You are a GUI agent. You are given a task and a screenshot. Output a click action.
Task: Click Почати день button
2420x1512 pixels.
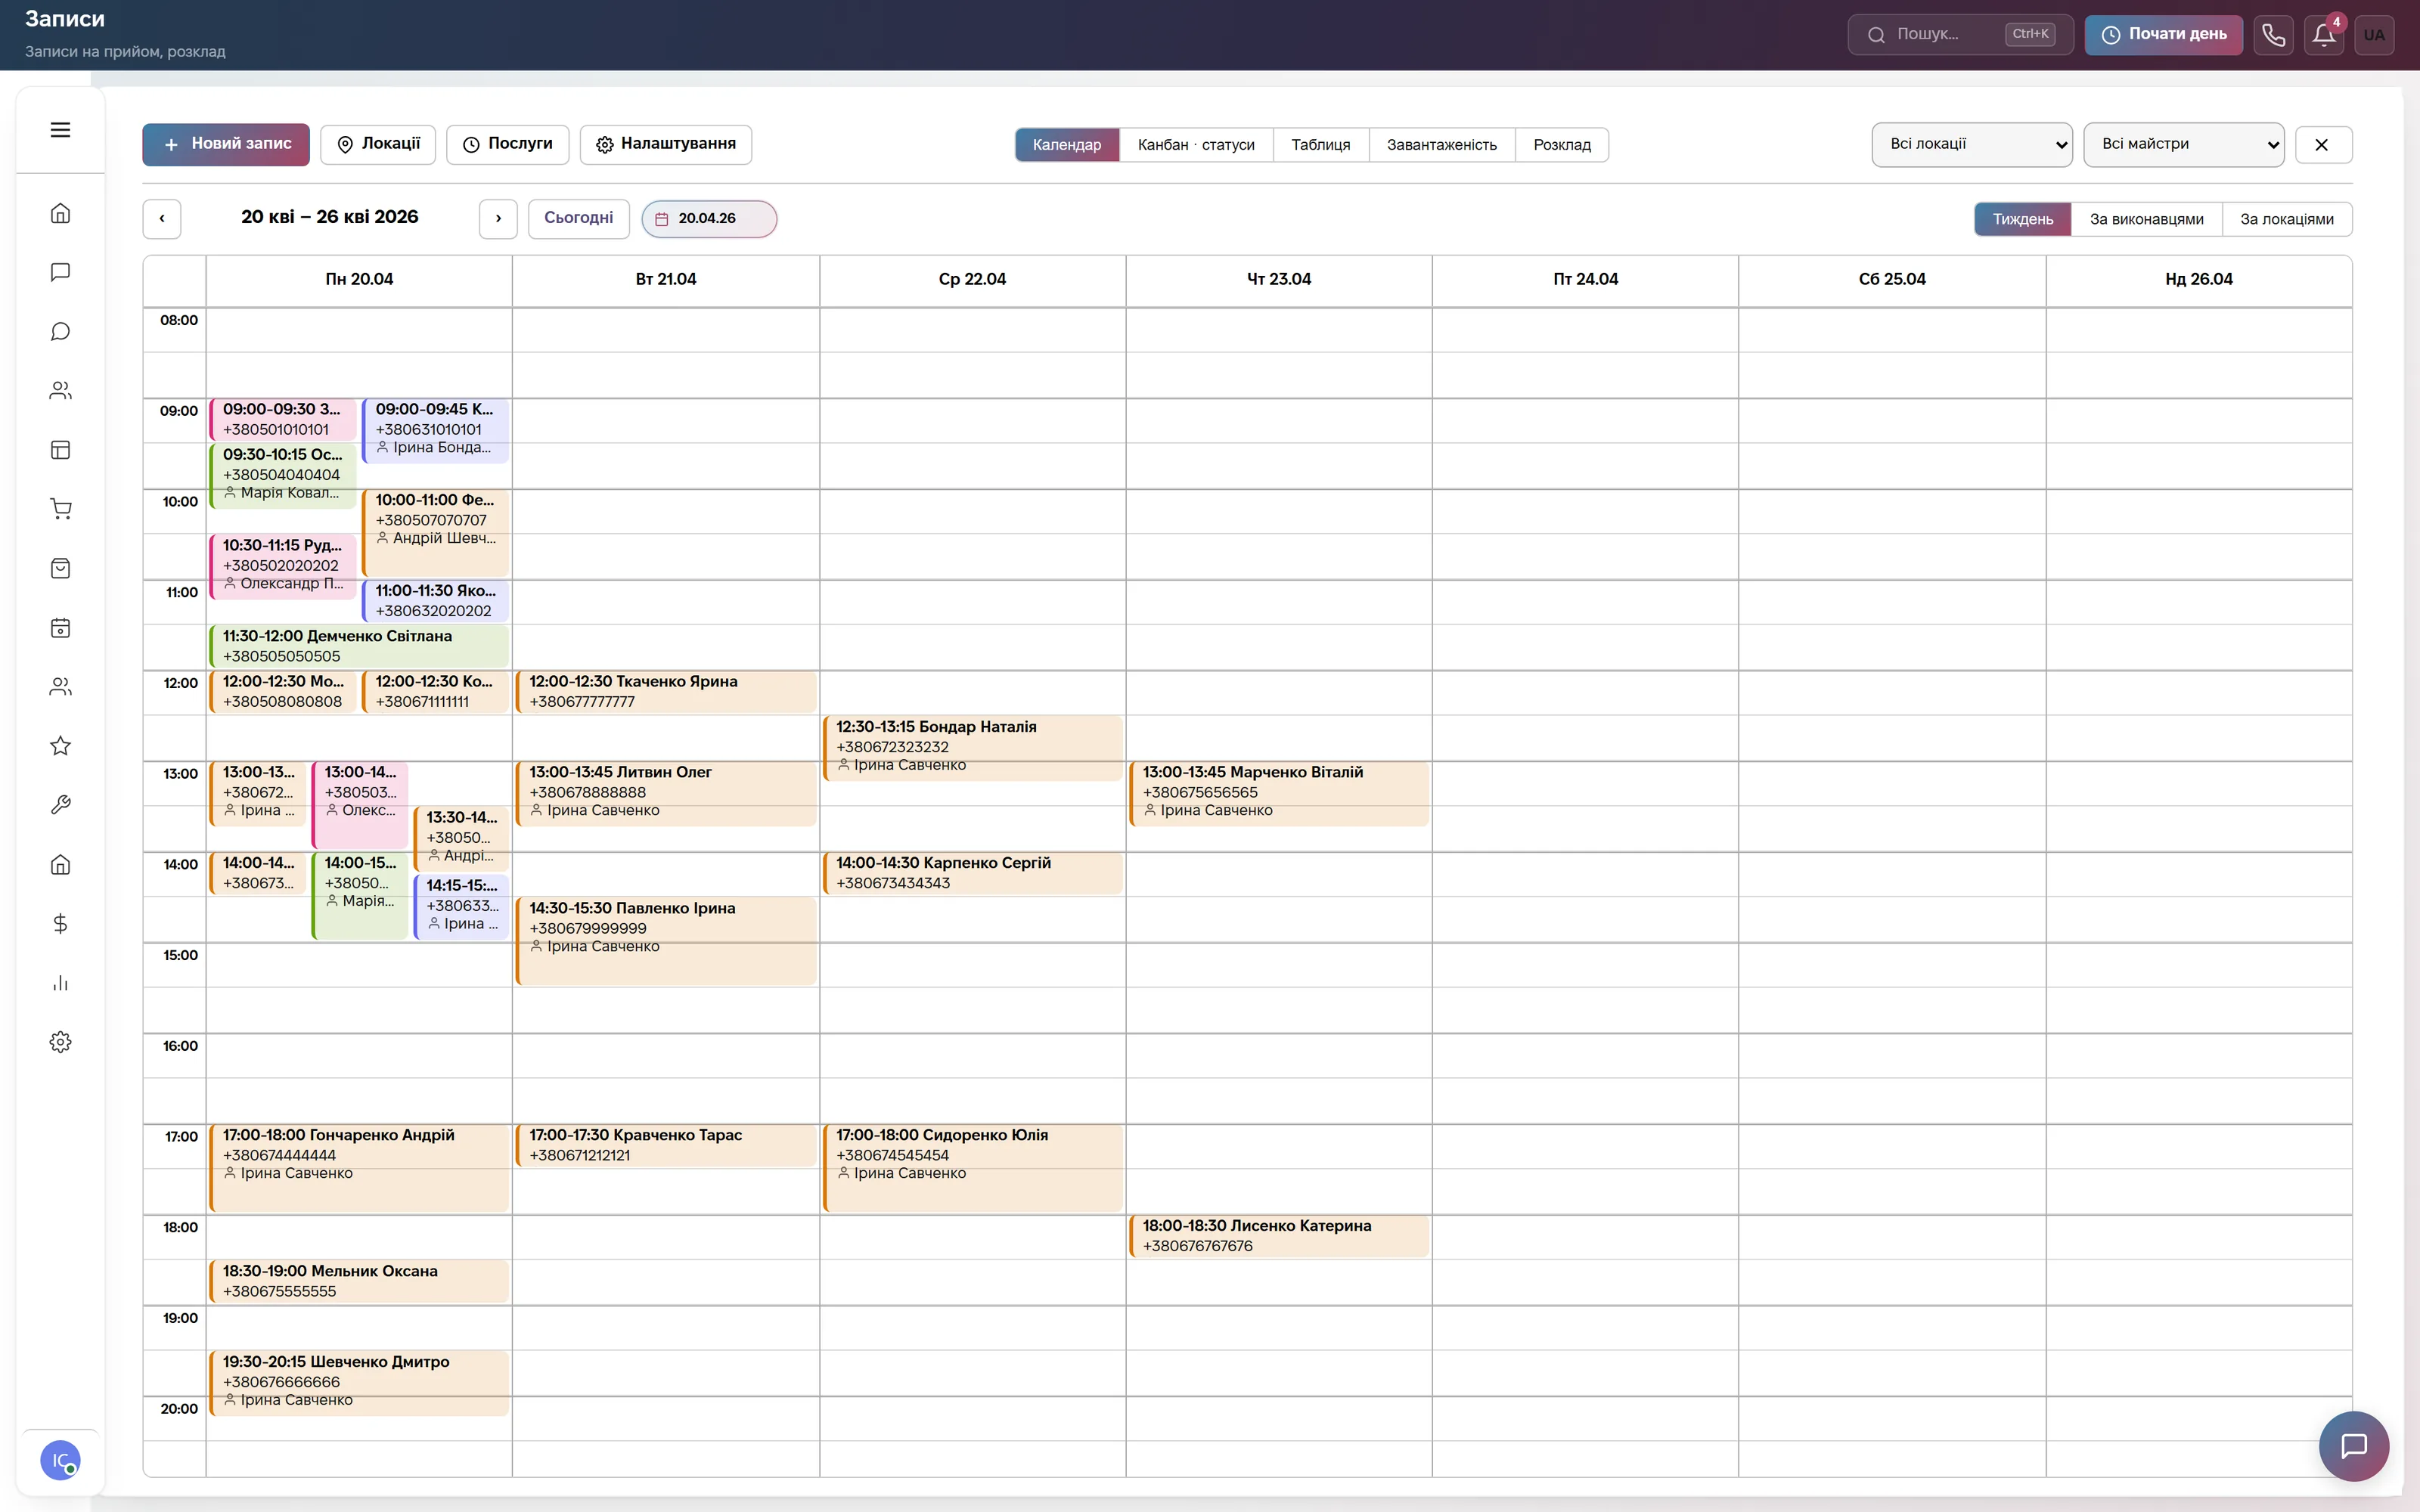(2164, 35)
